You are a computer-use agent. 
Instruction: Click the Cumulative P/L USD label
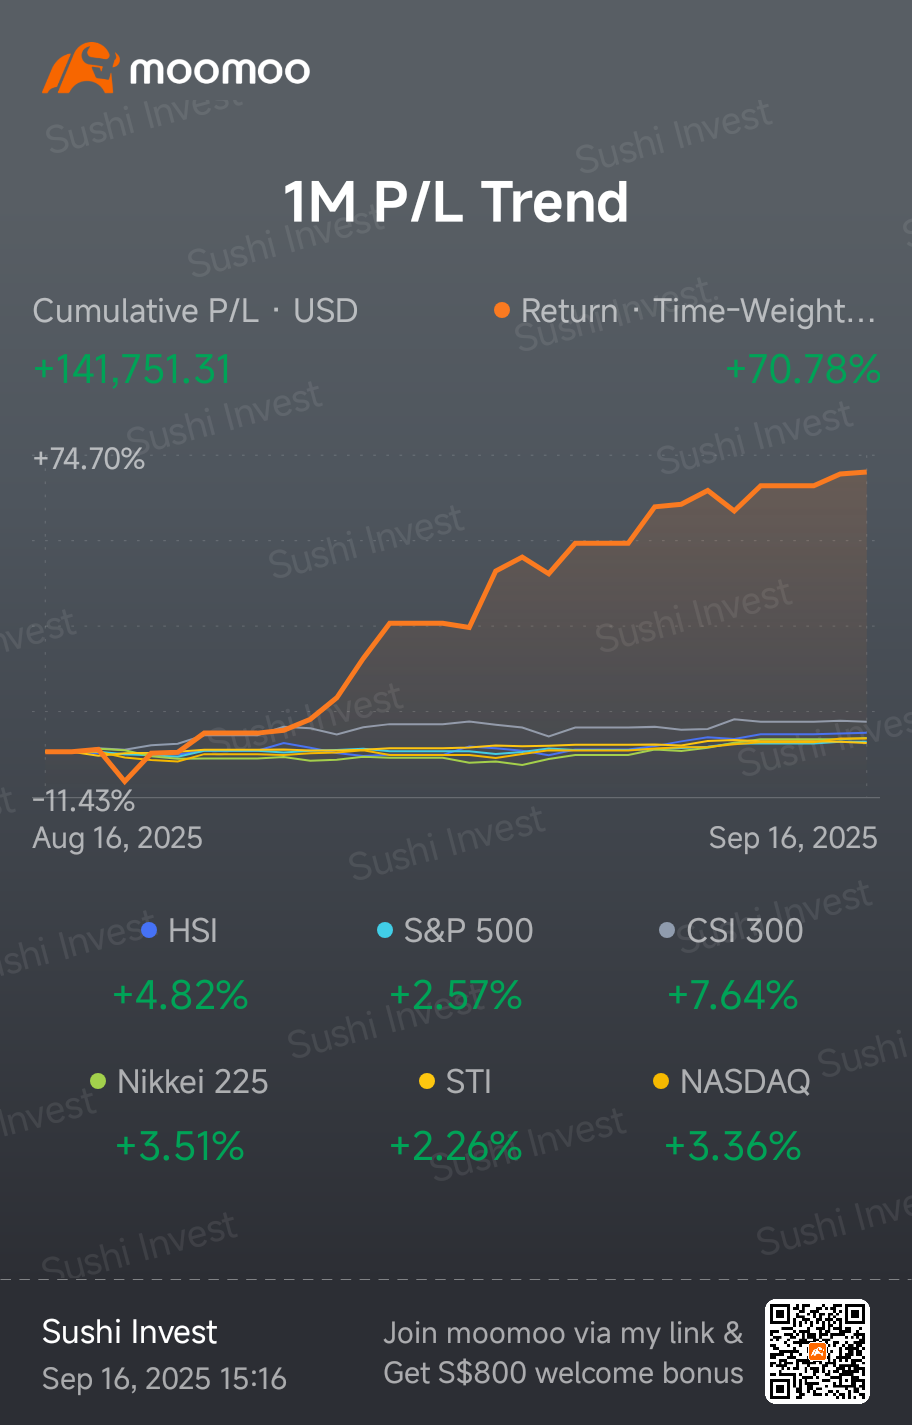(195, 311)
